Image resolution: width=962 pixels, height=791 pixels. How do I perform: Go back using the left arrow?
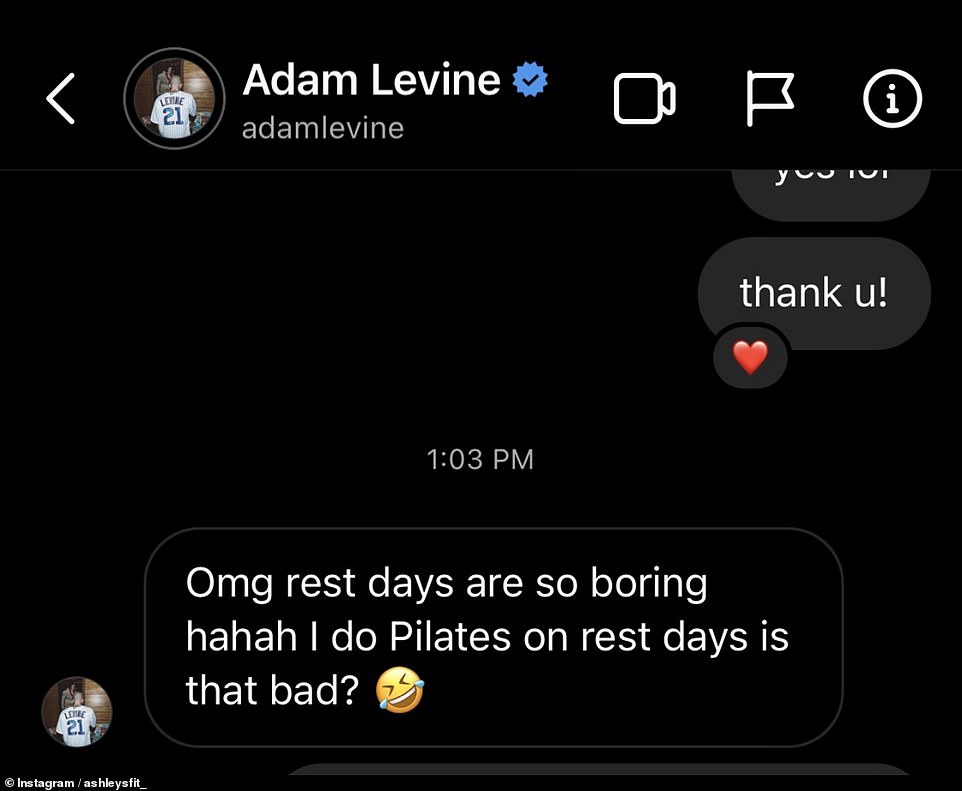[x=60, y=99]
